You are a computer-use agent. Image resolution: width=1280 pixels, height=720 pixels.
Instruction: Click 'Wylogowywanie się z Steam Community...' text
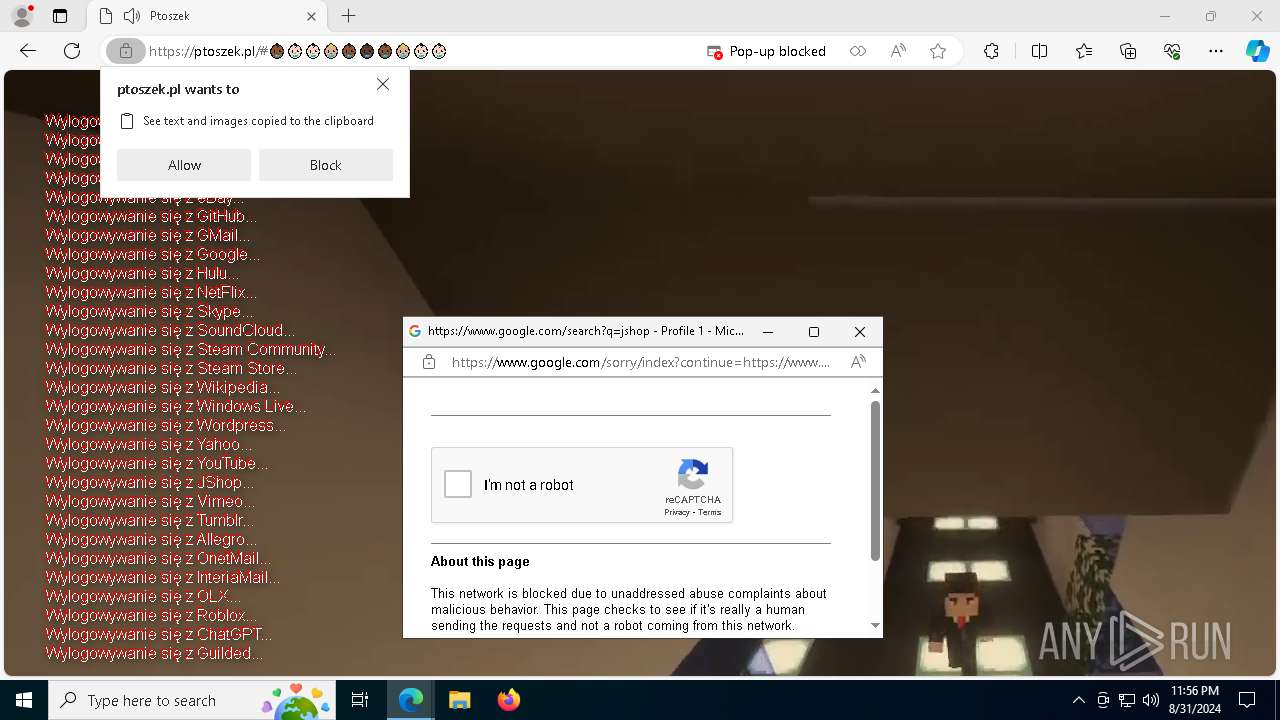click(190, 349)
